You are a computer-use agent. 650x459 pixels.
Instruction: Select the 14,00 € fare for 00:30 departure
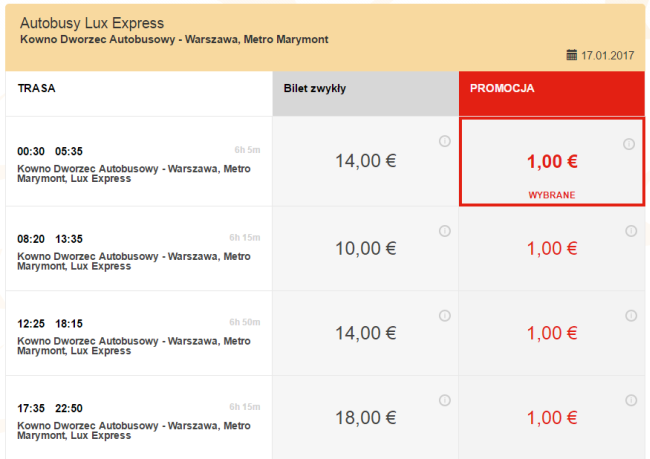[365, 161]
